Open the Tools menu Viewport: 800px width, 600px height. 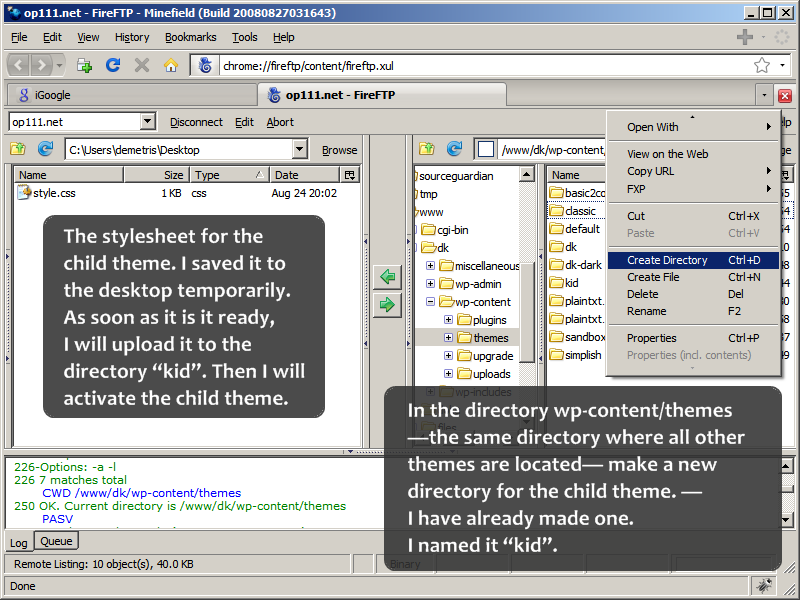coord(245,37)
